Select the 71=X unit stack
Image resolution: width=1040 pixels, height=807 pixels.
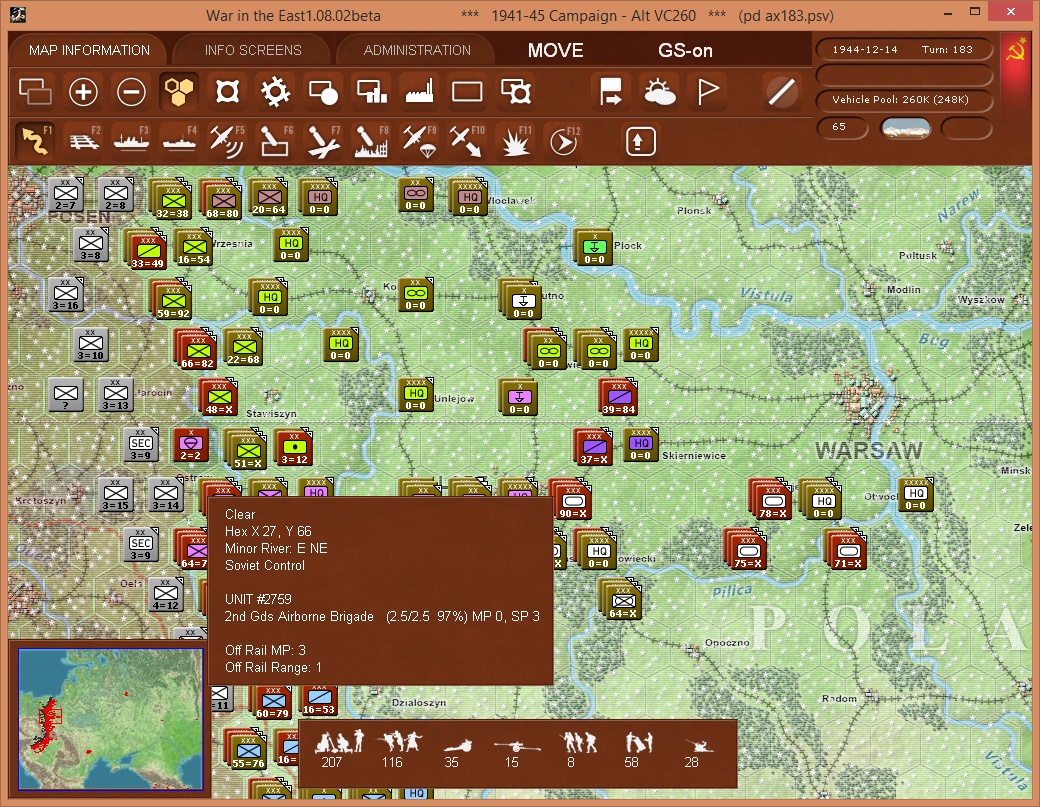[x=846, y=549]
